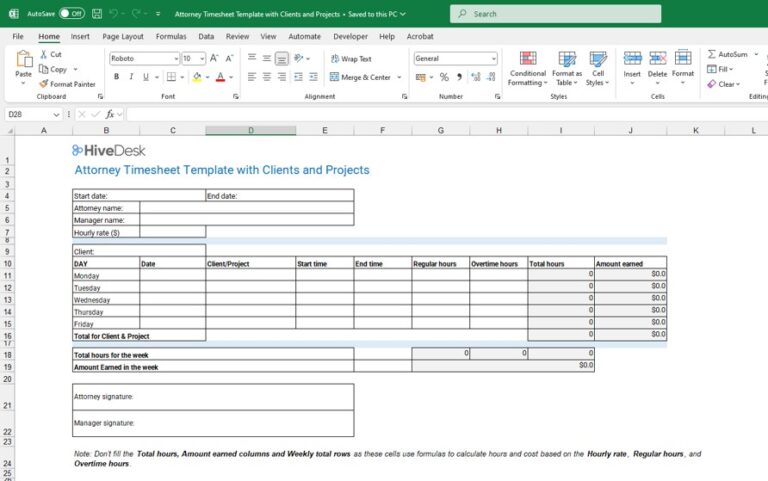768x481 pixels.
Task: Toggle Underline formatting
Action: 145,77
